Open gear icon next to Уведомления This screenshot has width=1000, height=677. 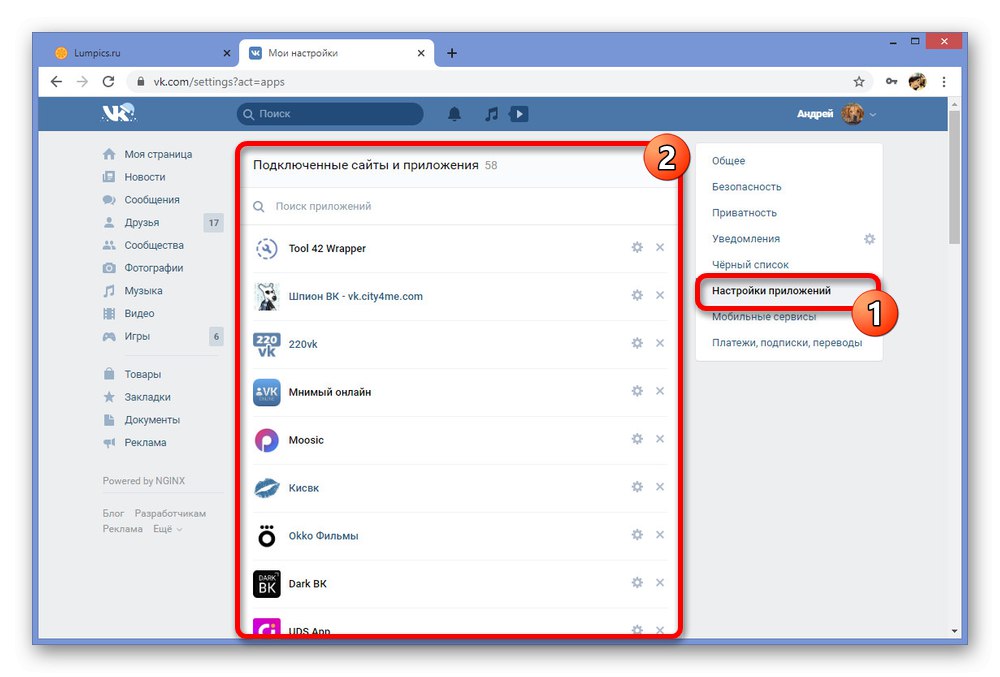click(x=869, y=239)
